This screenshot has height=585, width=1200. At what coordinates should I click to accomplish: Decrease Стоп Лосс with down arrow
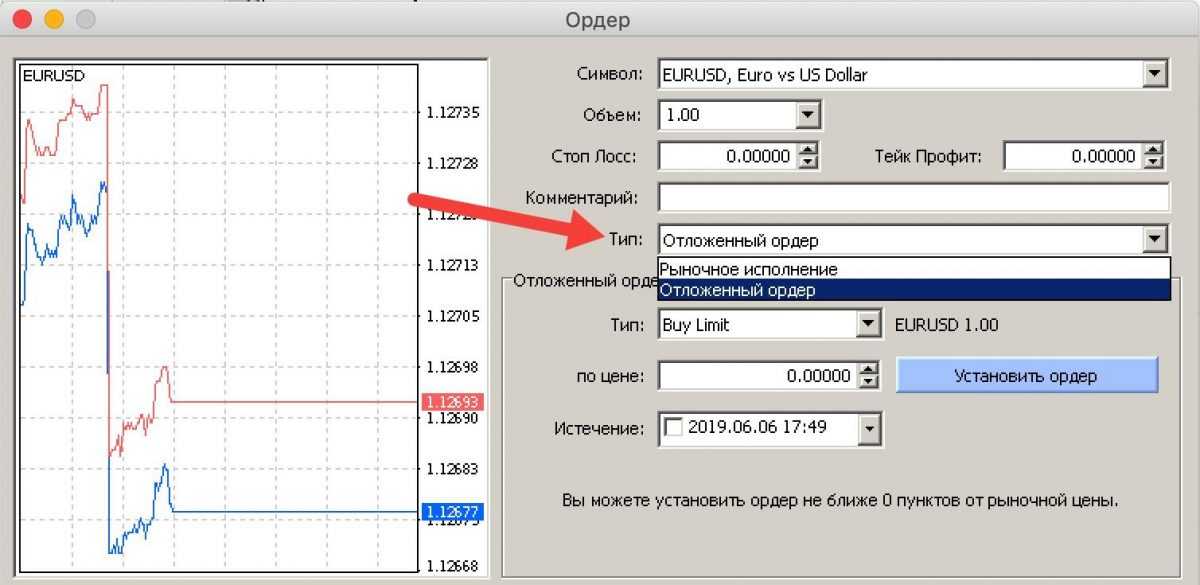point(810,163)
